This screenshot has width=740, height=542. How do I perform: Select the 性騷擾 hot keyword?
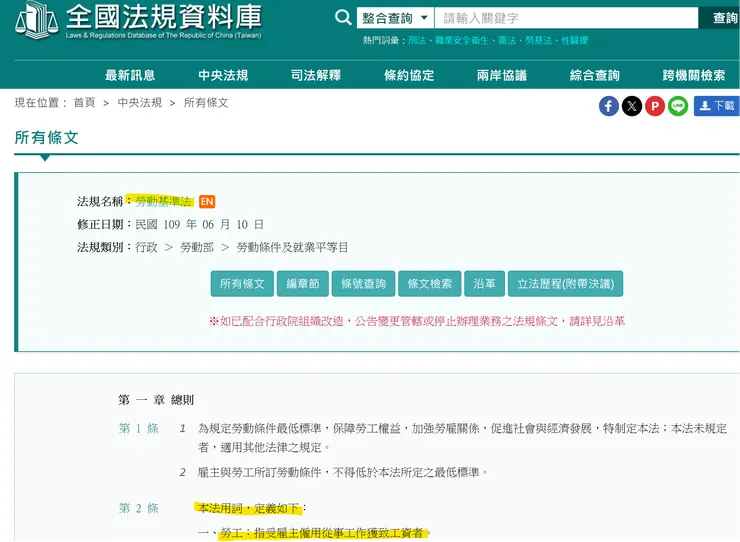click(574, 41)
